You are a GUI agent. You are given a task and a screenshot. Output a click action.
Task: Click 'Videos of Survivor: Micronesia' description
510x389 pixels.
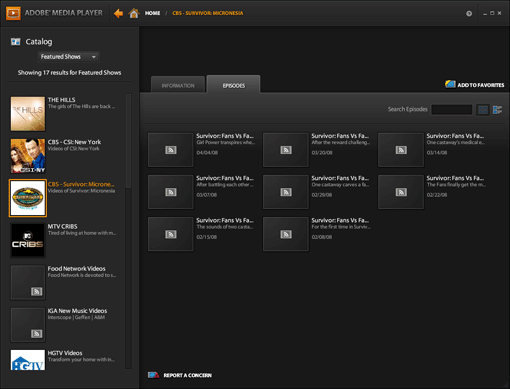coord(81,191)
